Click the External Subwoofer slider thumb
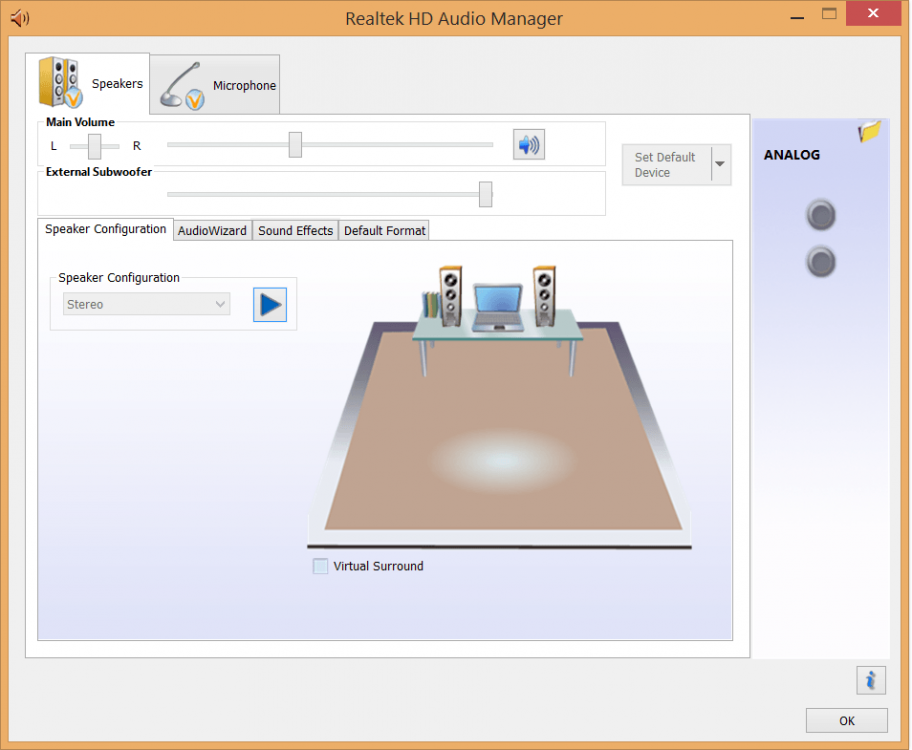Screen dimensions: 912x750 tap(485, 194)
